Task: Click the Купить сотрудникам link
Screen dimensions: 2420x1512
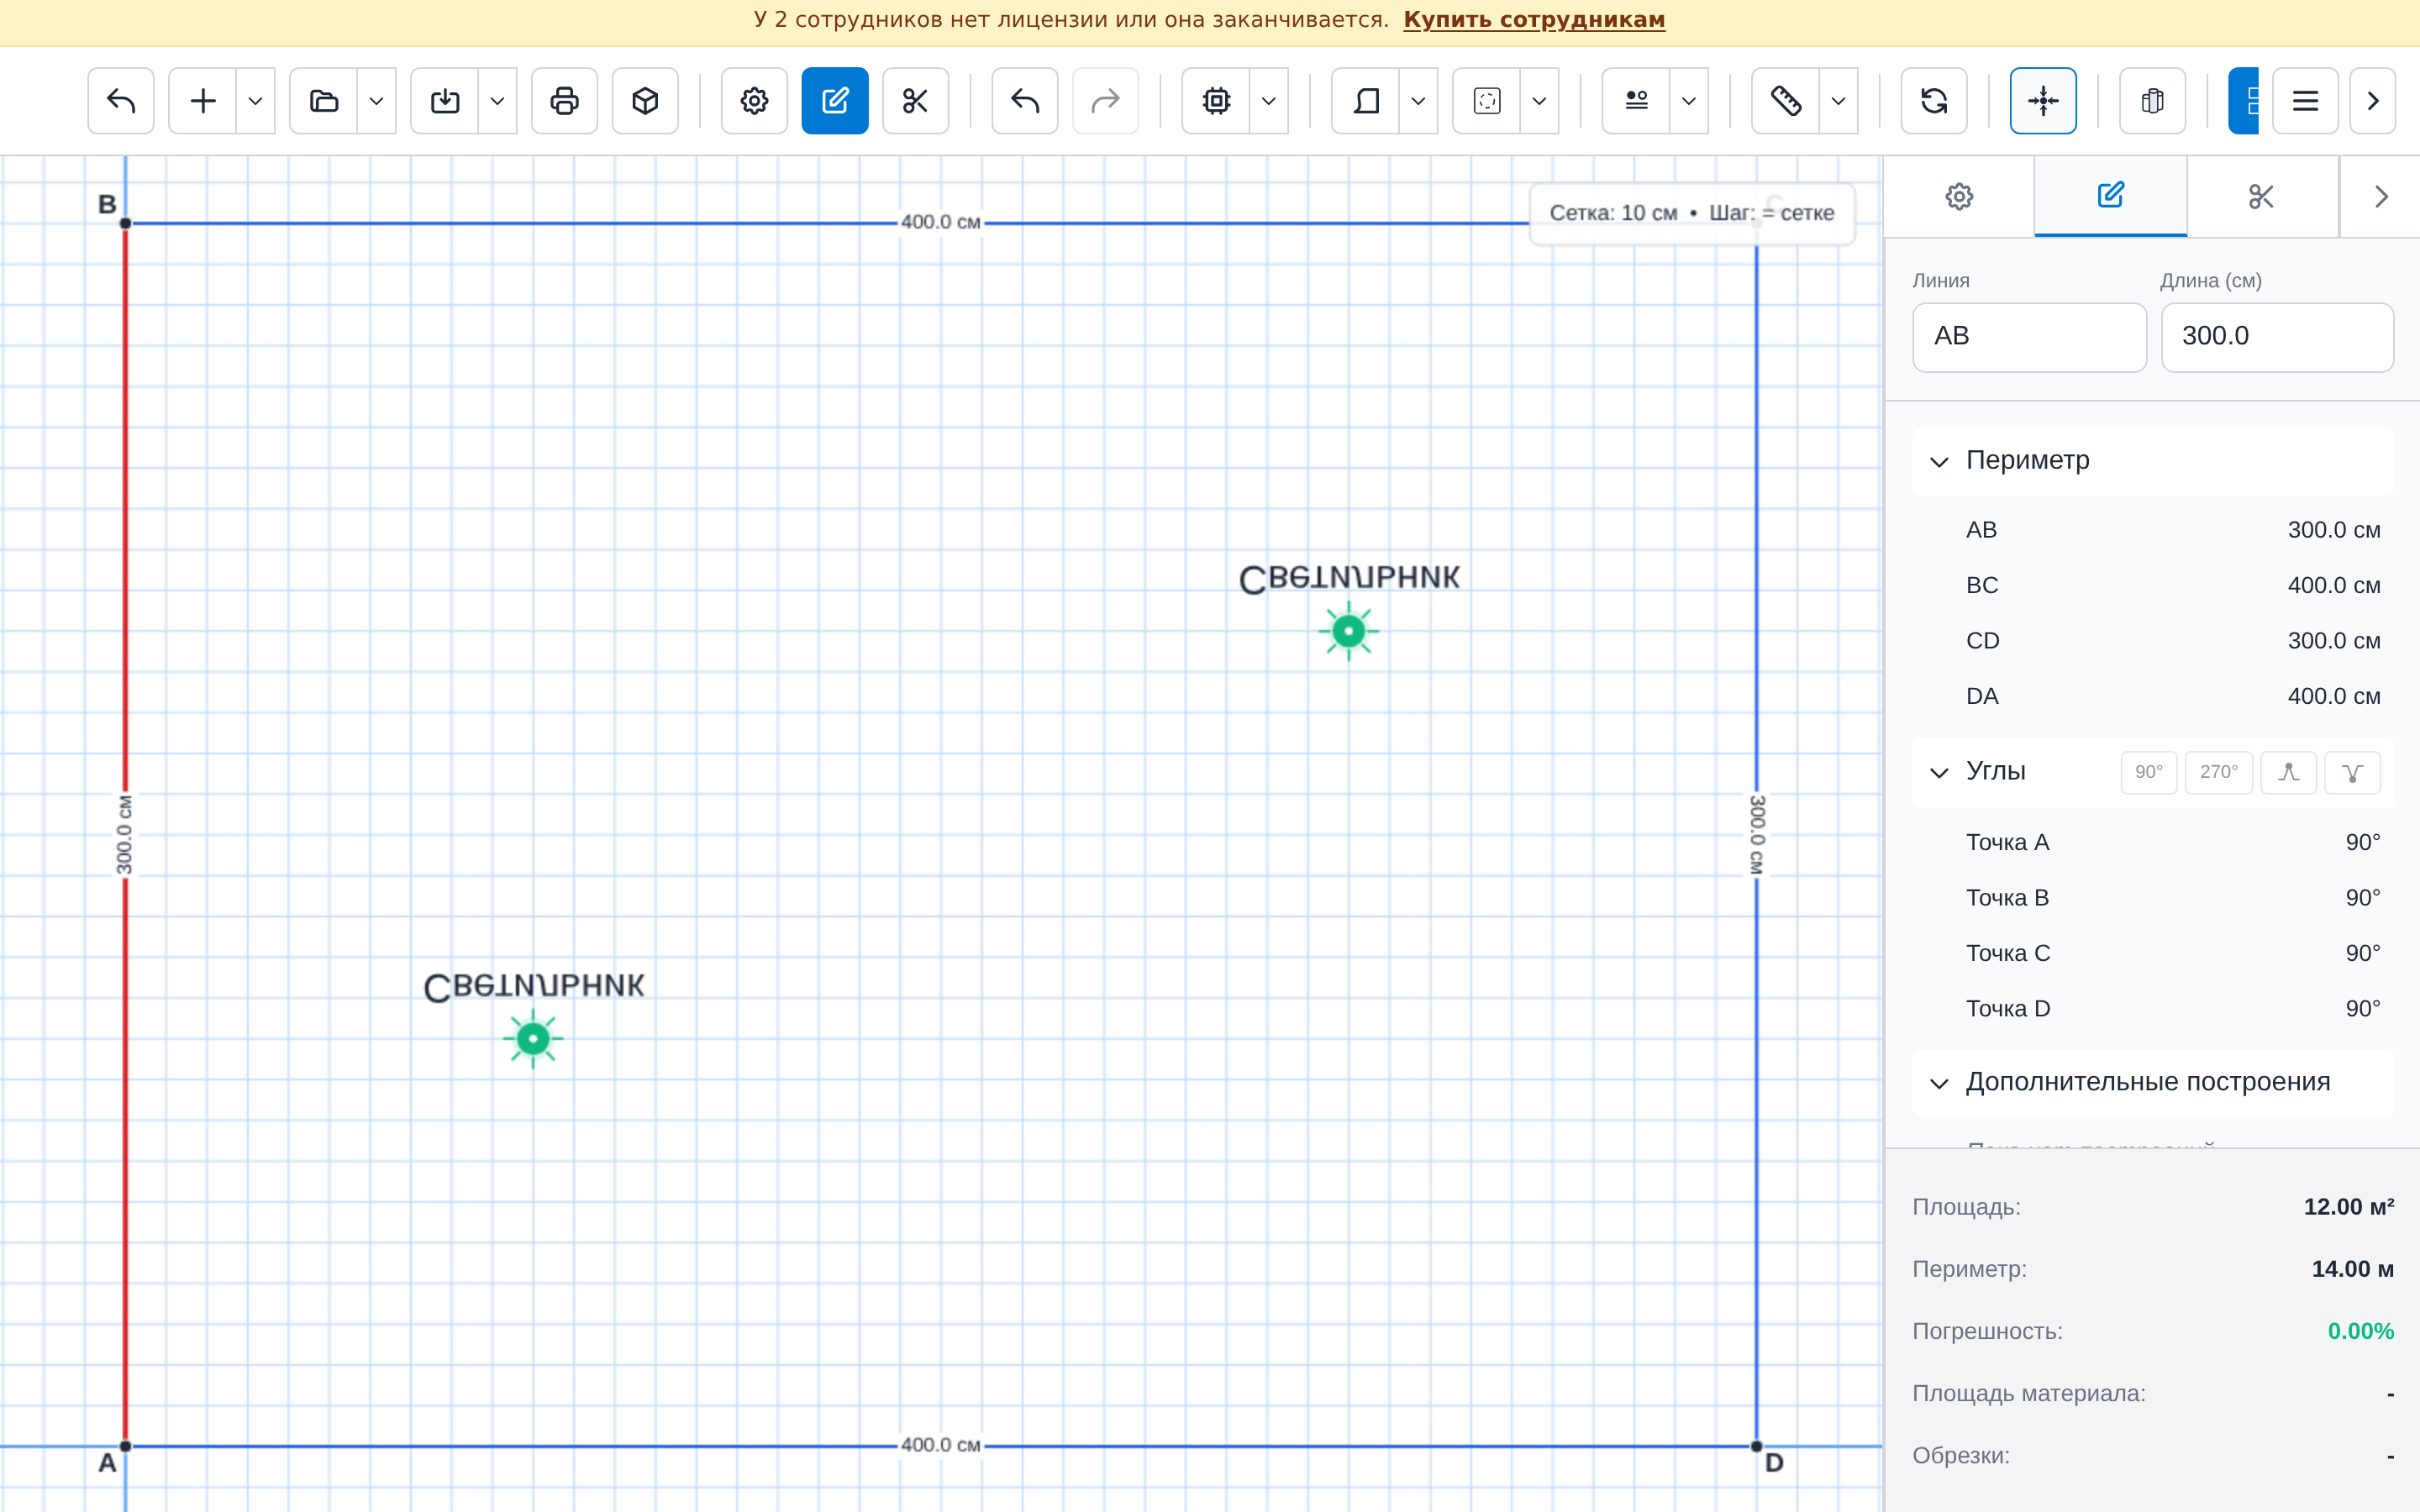Action: (x=1534, y=20)
